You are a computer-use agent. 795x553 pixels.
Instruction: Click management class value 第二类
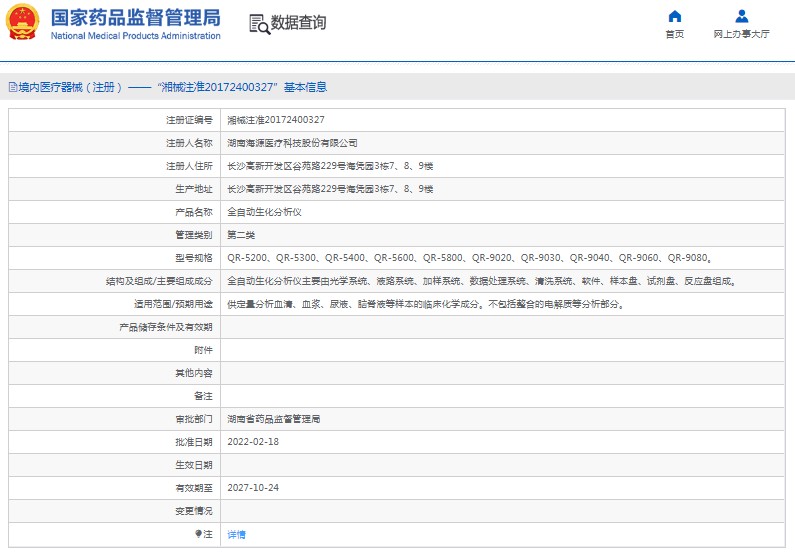pyautogui.click(x=241, y=235)
